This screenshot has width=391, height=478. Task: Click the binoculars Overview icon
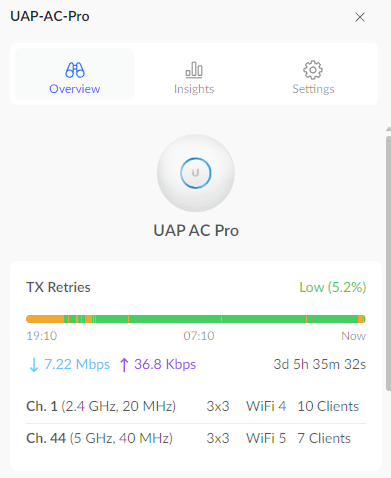click(x=75, y=70)
